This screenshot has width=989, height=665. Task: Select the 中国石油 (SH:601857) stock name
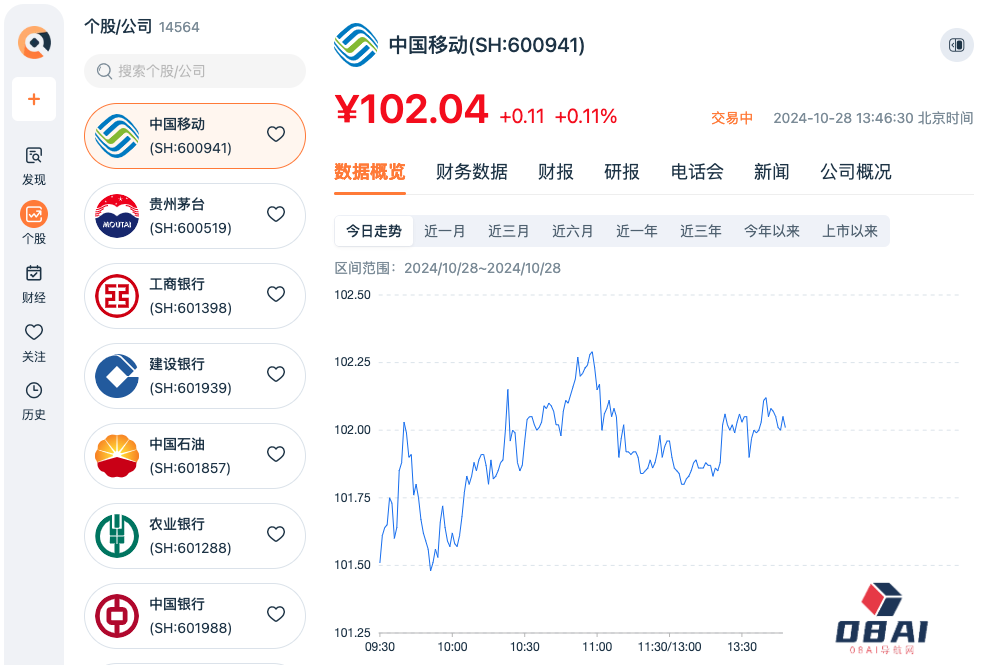pos(190,456)
